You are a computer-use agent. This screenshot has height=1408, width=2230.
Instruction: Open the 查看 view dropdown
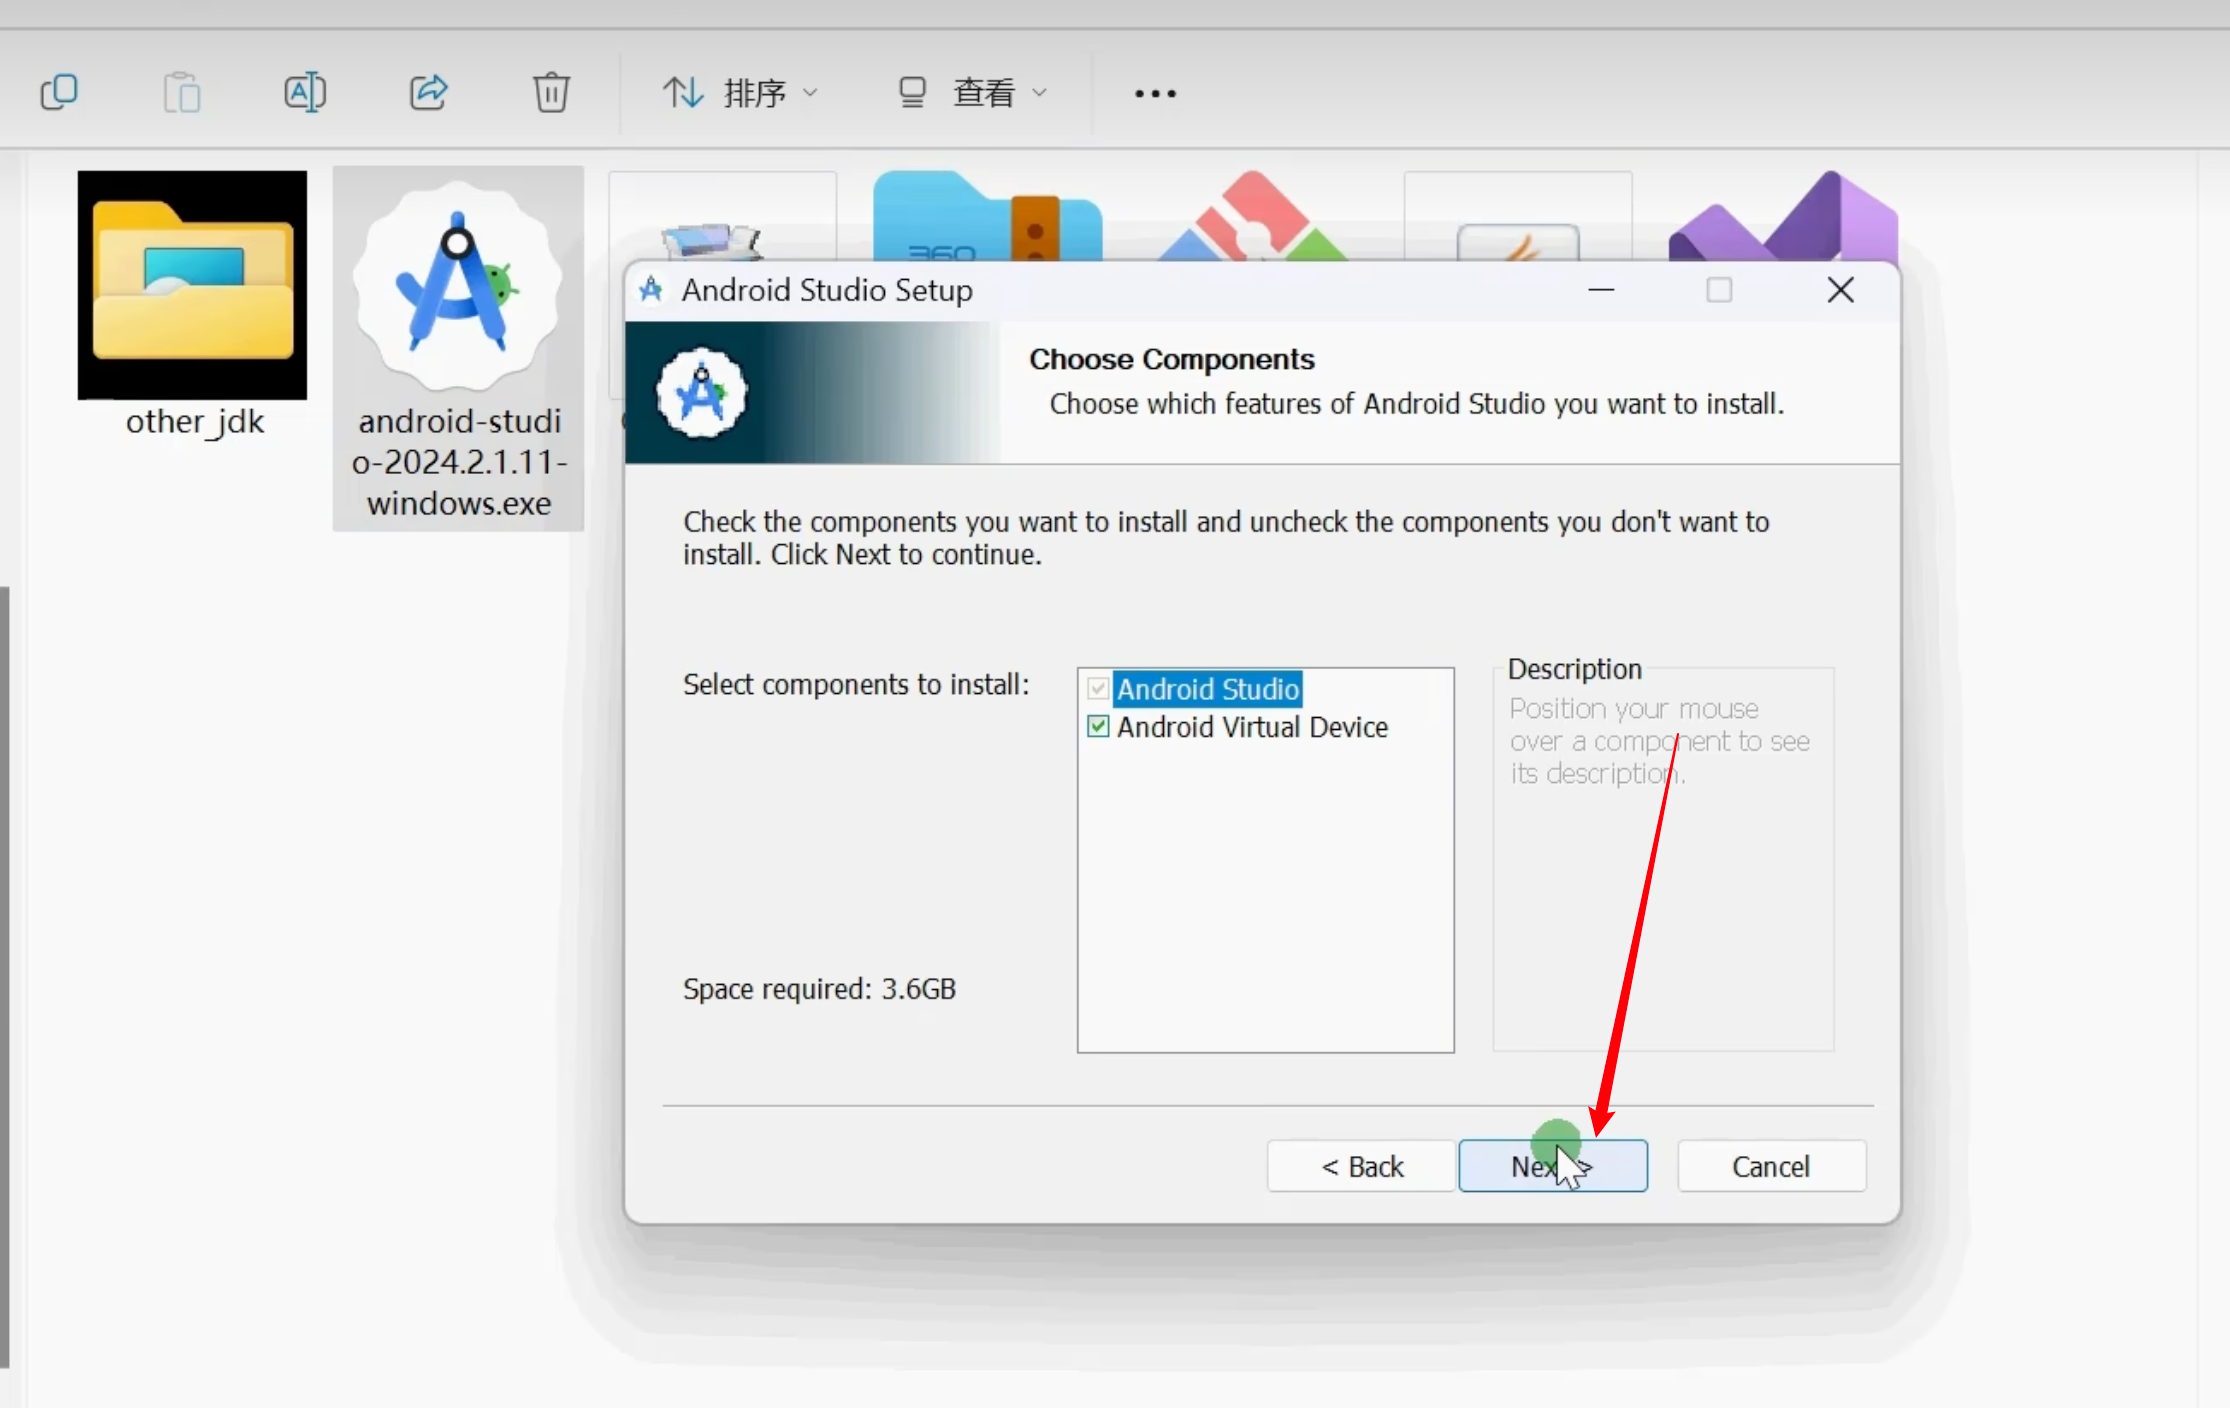[972, 93]
